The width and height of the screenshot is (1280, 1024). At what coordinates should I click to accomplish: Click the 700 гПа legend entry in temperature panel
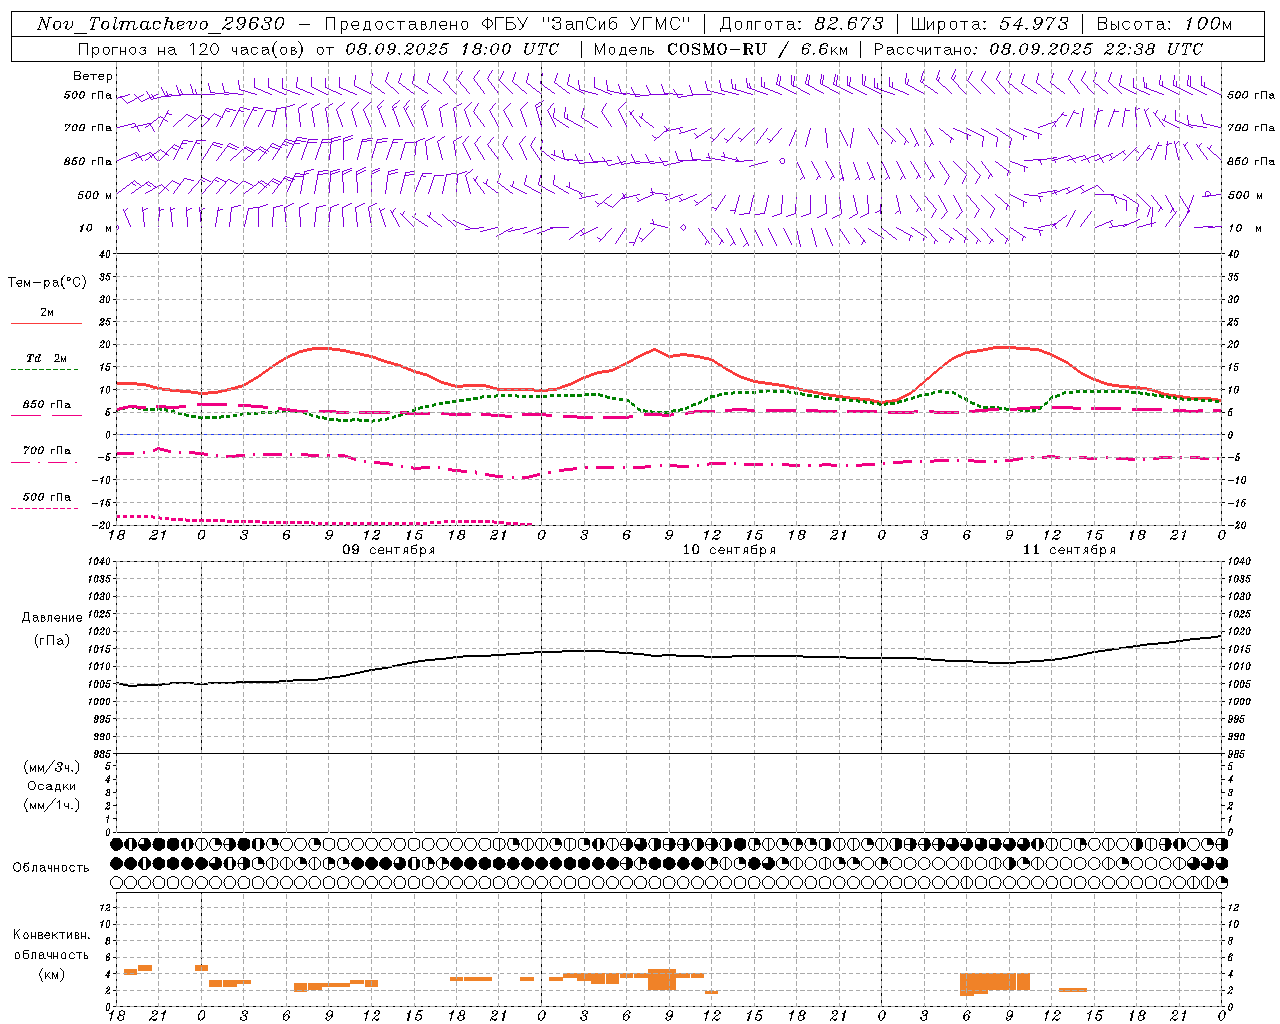pyautogui.click(x=47, y=451)
